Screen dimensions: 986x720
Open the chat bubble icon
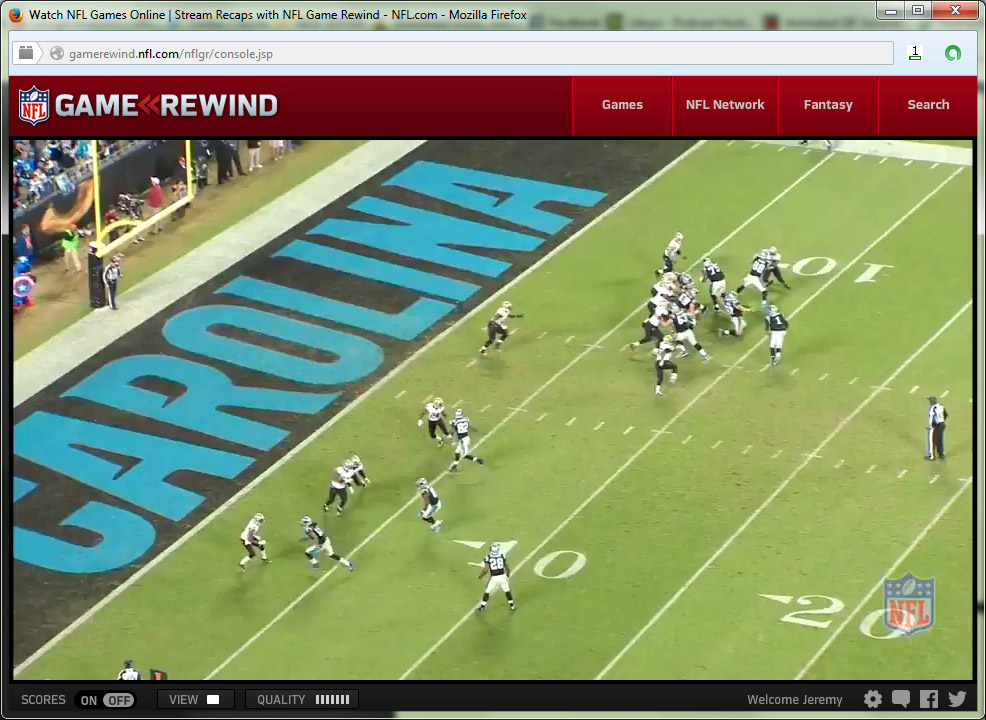tap(900, 699)
